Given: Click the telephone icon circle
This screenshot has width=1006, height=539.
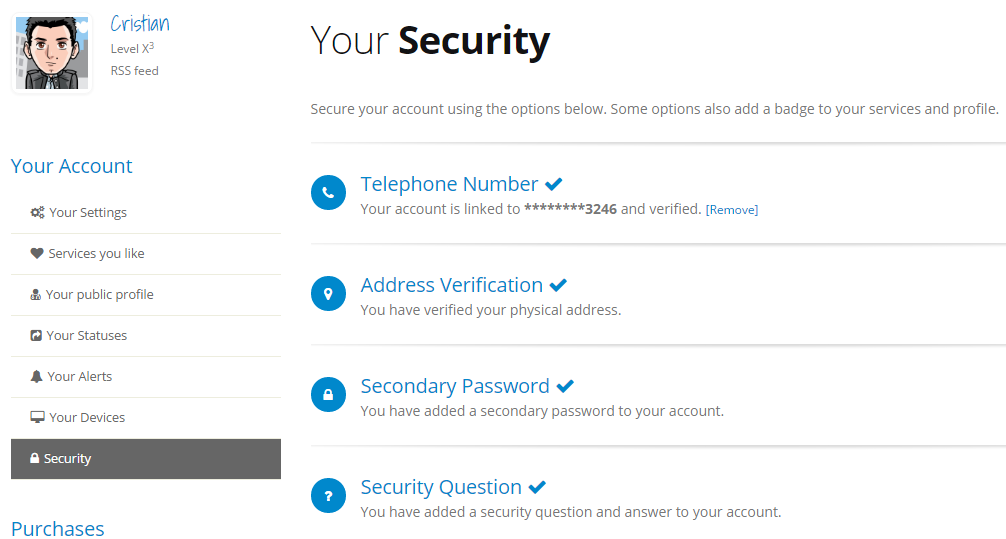Looking at the screenshot, I should point(328,192).
